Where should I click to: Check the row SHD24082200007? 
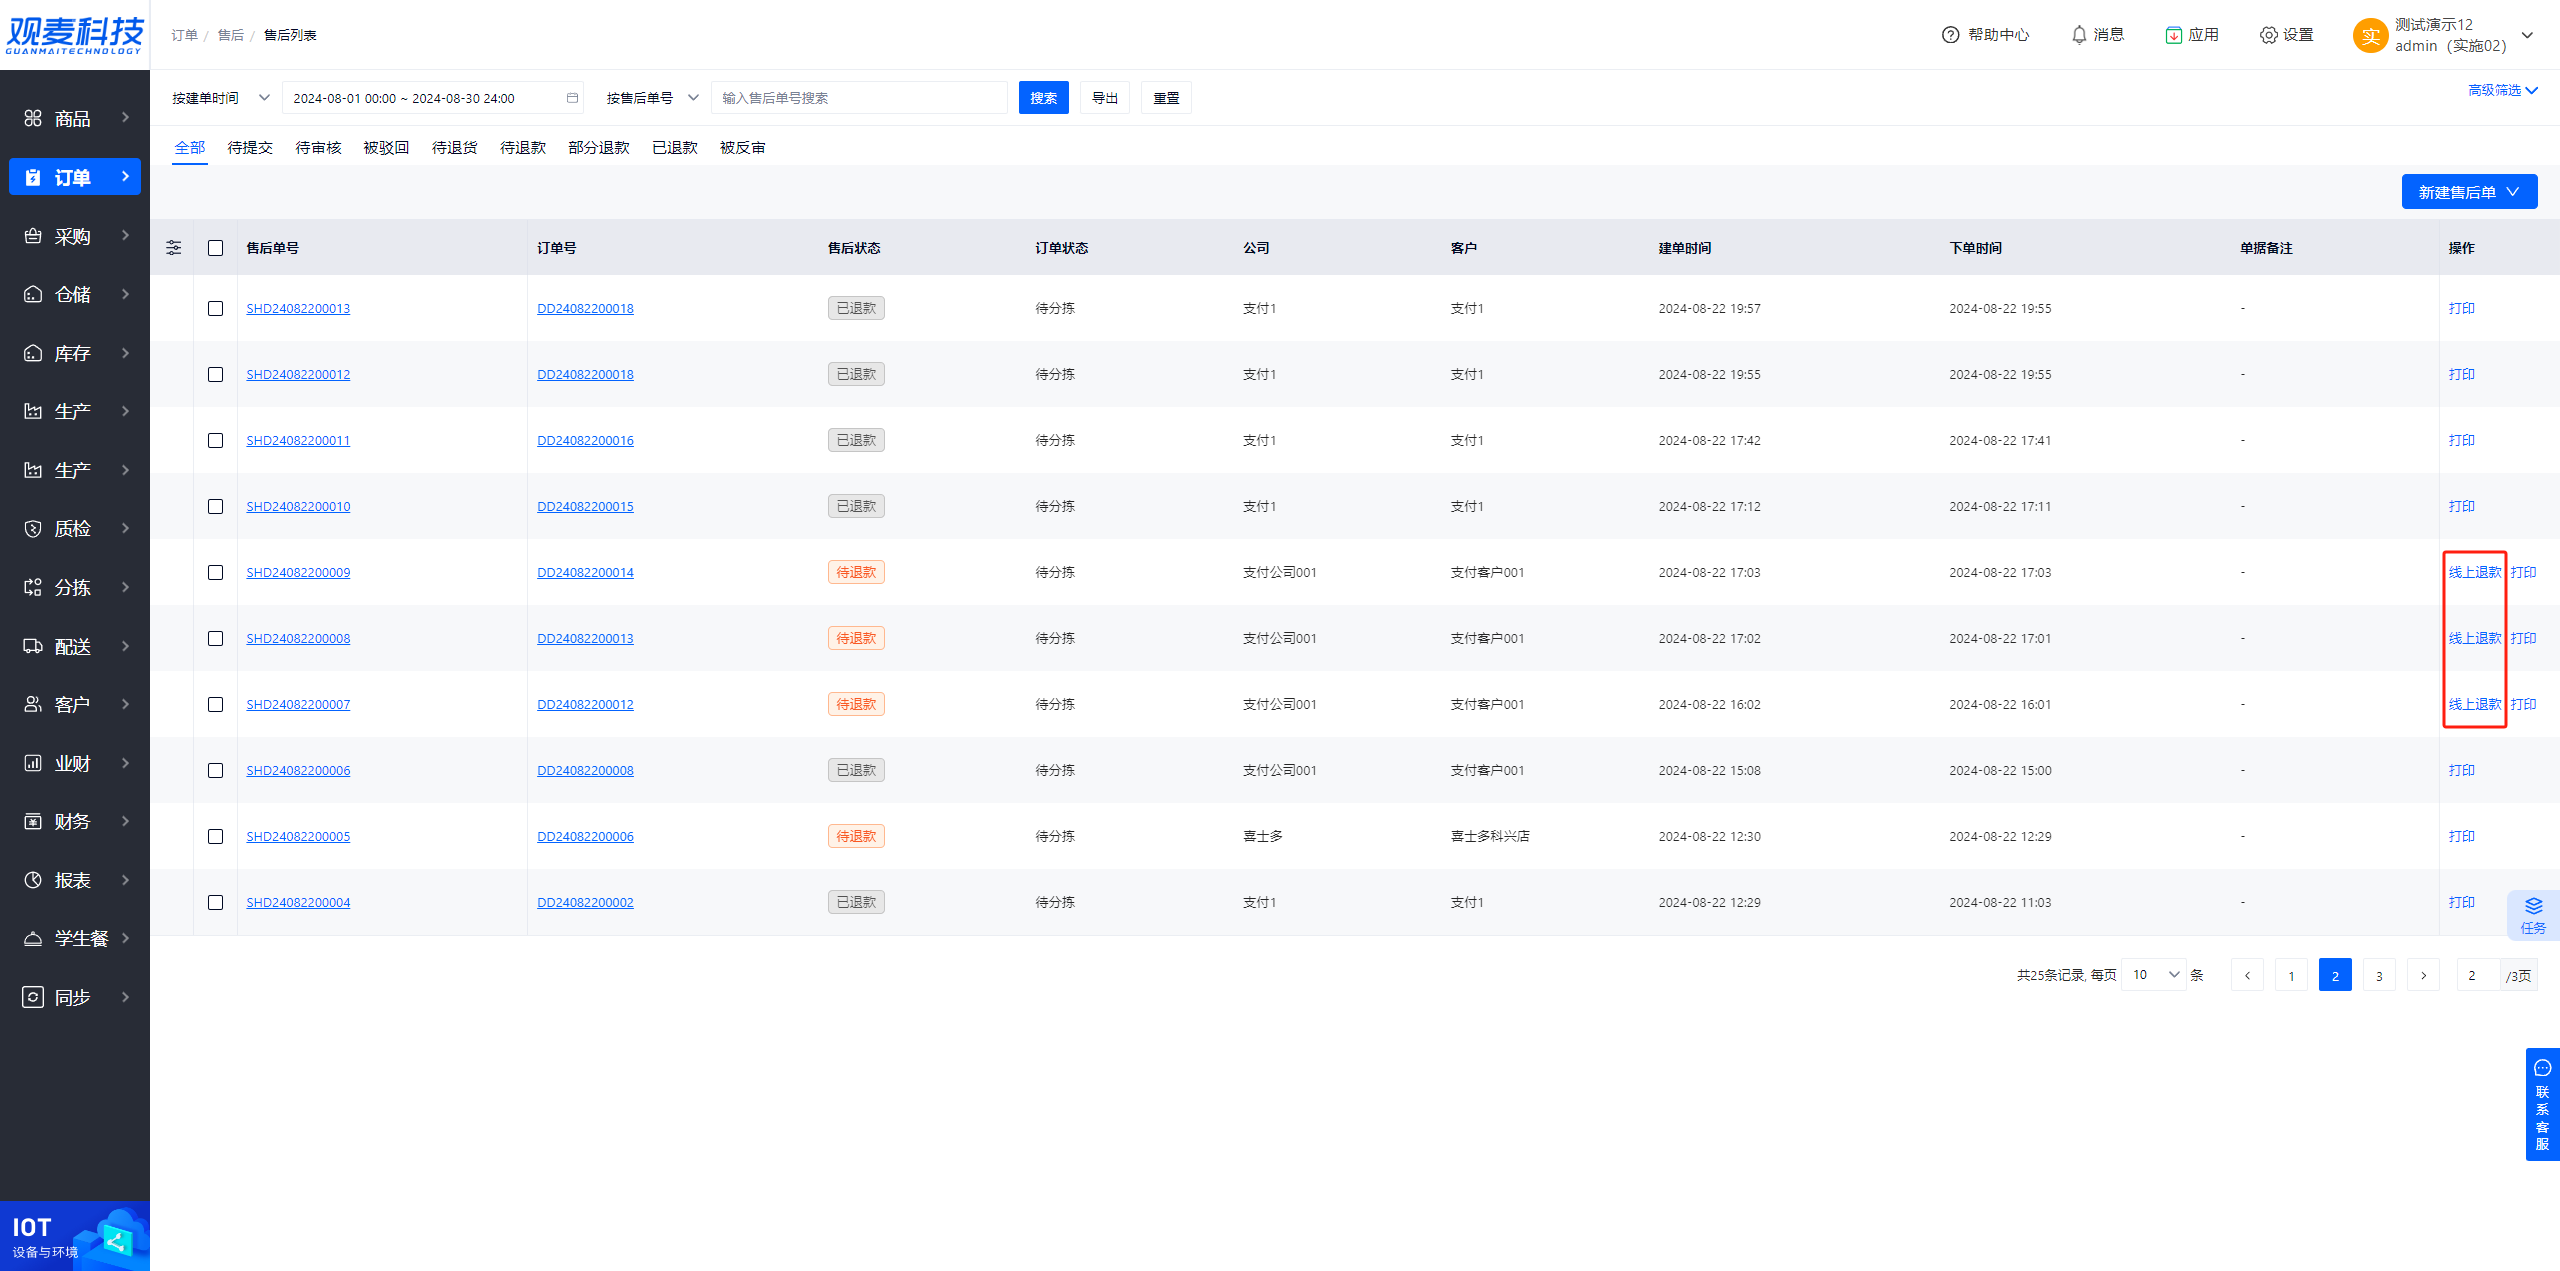(x=215, y=704)
